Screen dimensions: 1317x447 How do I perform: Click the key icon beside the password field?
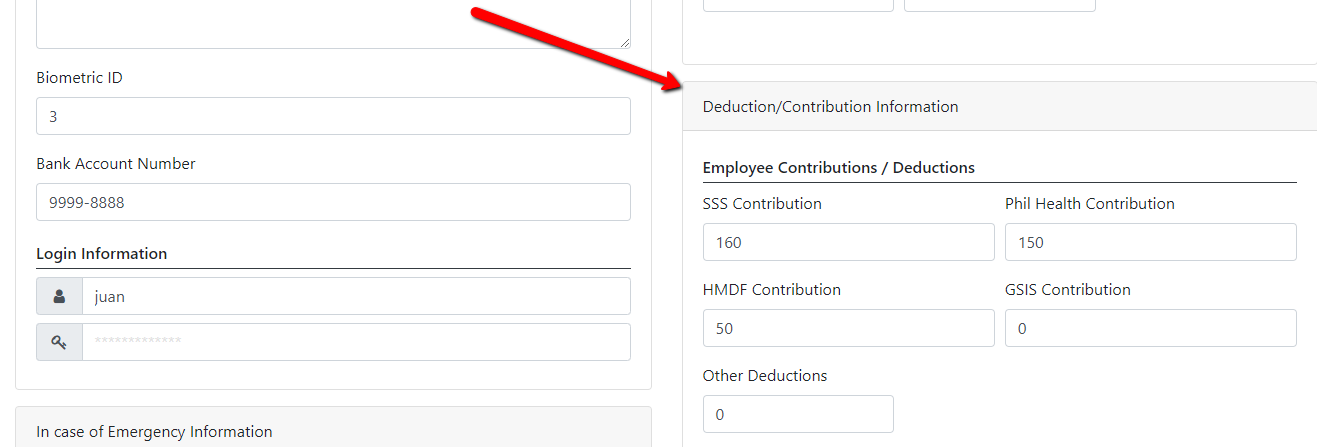pyautogui.click(x=59, y=342)
